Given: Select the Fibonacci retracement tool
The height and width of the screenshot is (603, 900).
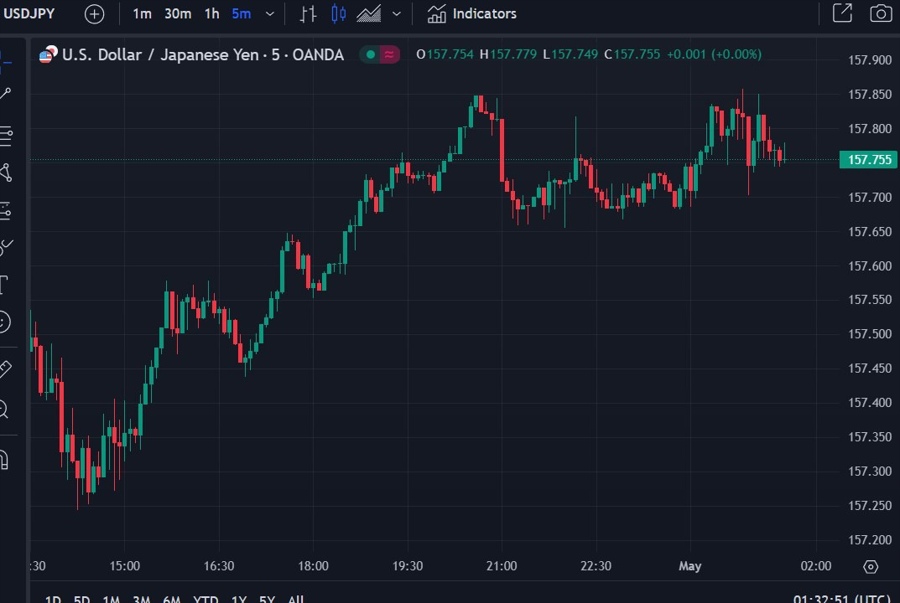Looking at the screenshot, I should point(6,135).
